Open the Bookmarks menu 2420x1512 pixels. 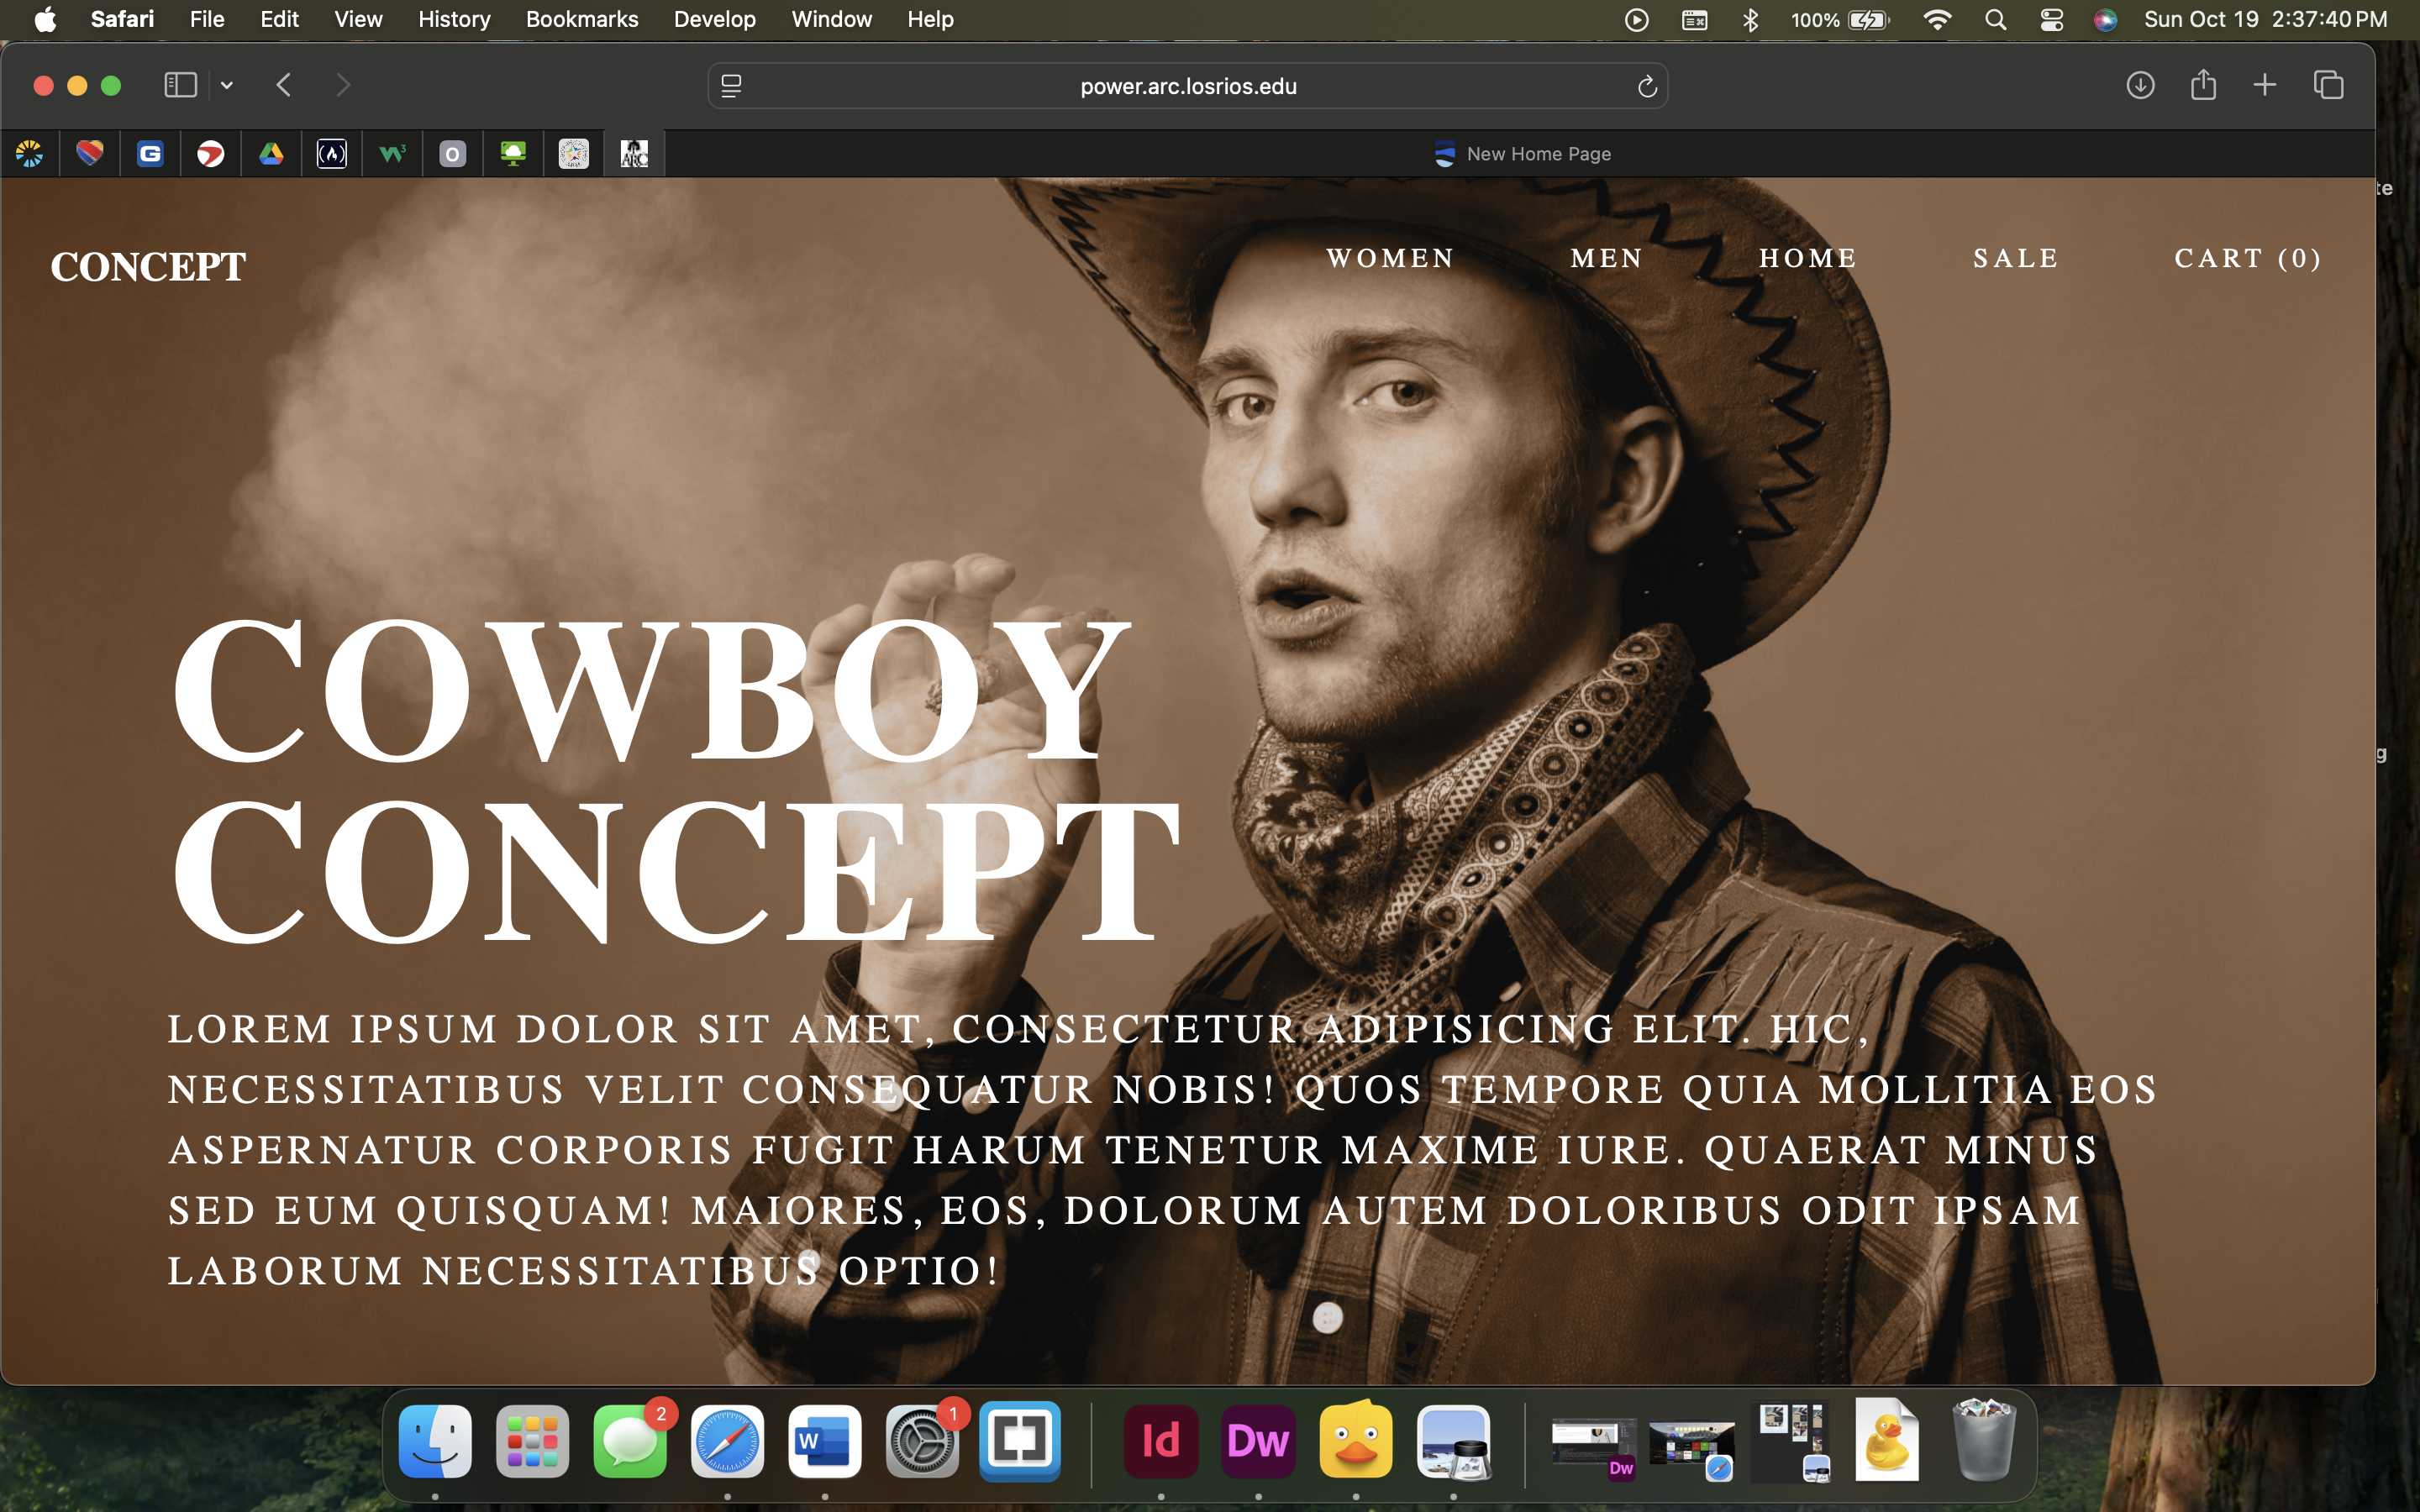[x=581, y=20]
